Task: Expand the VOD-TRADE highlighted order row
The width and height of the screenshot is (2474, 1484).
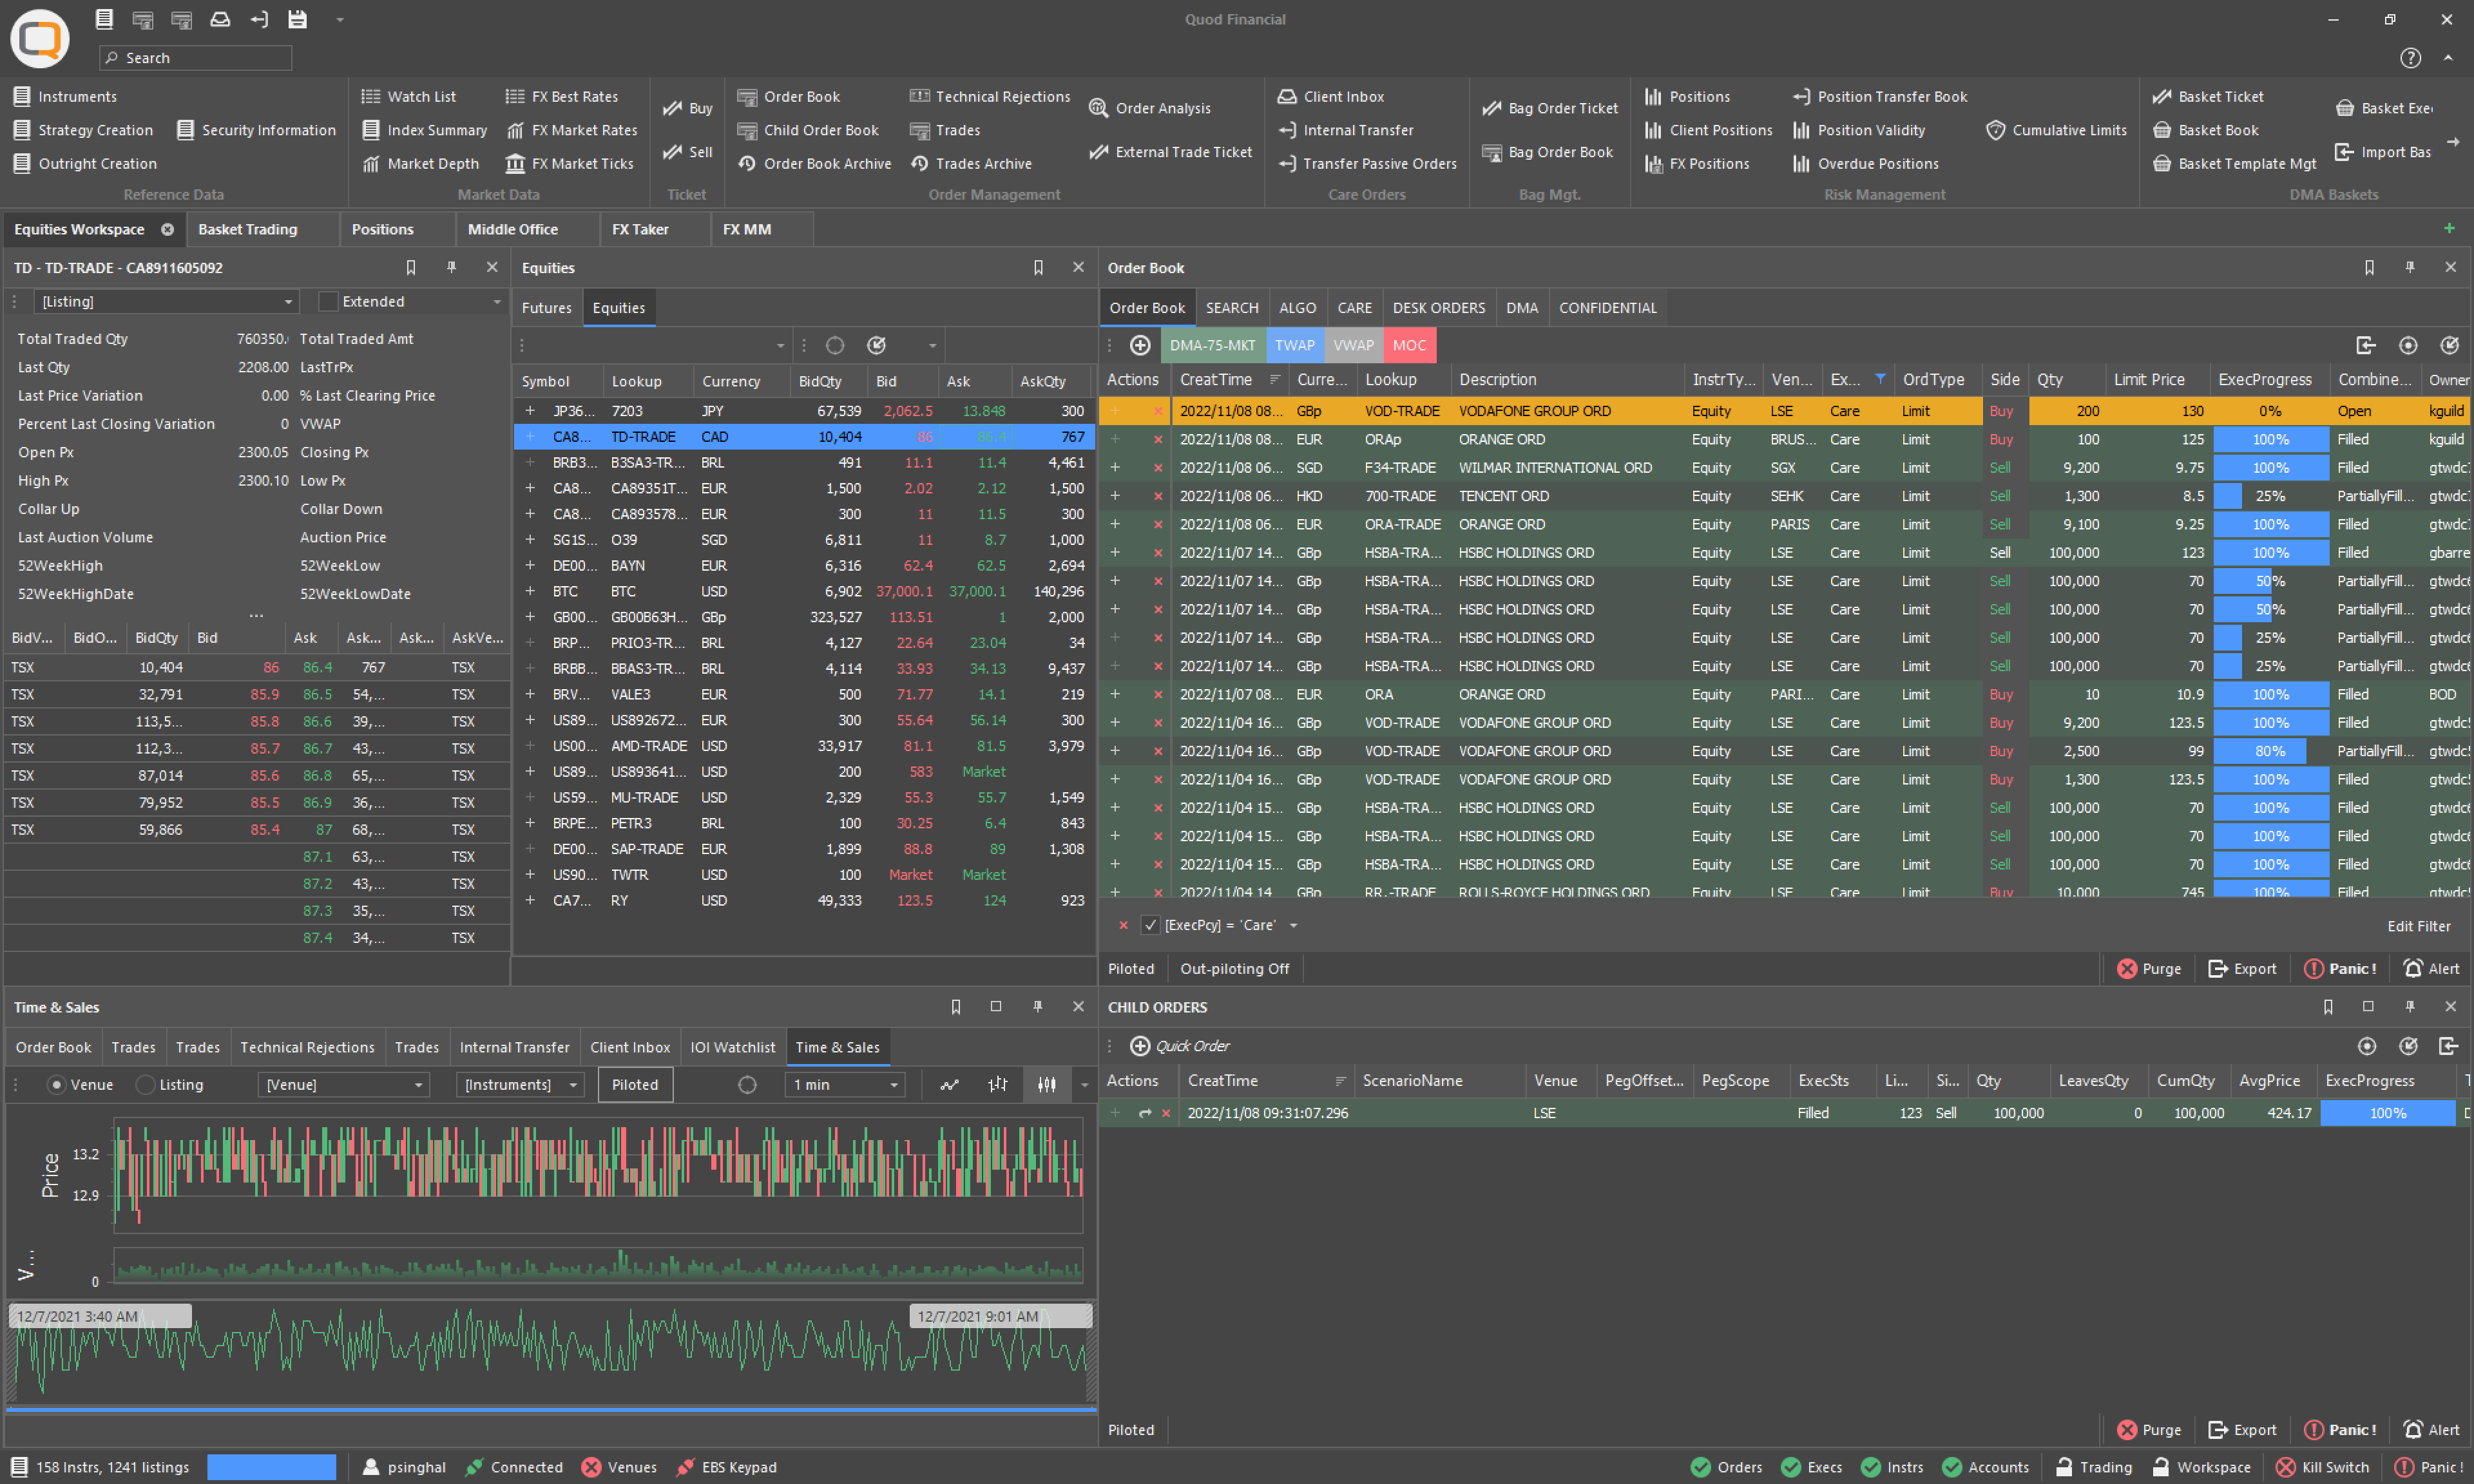Action: click(x=1115, y=411)
